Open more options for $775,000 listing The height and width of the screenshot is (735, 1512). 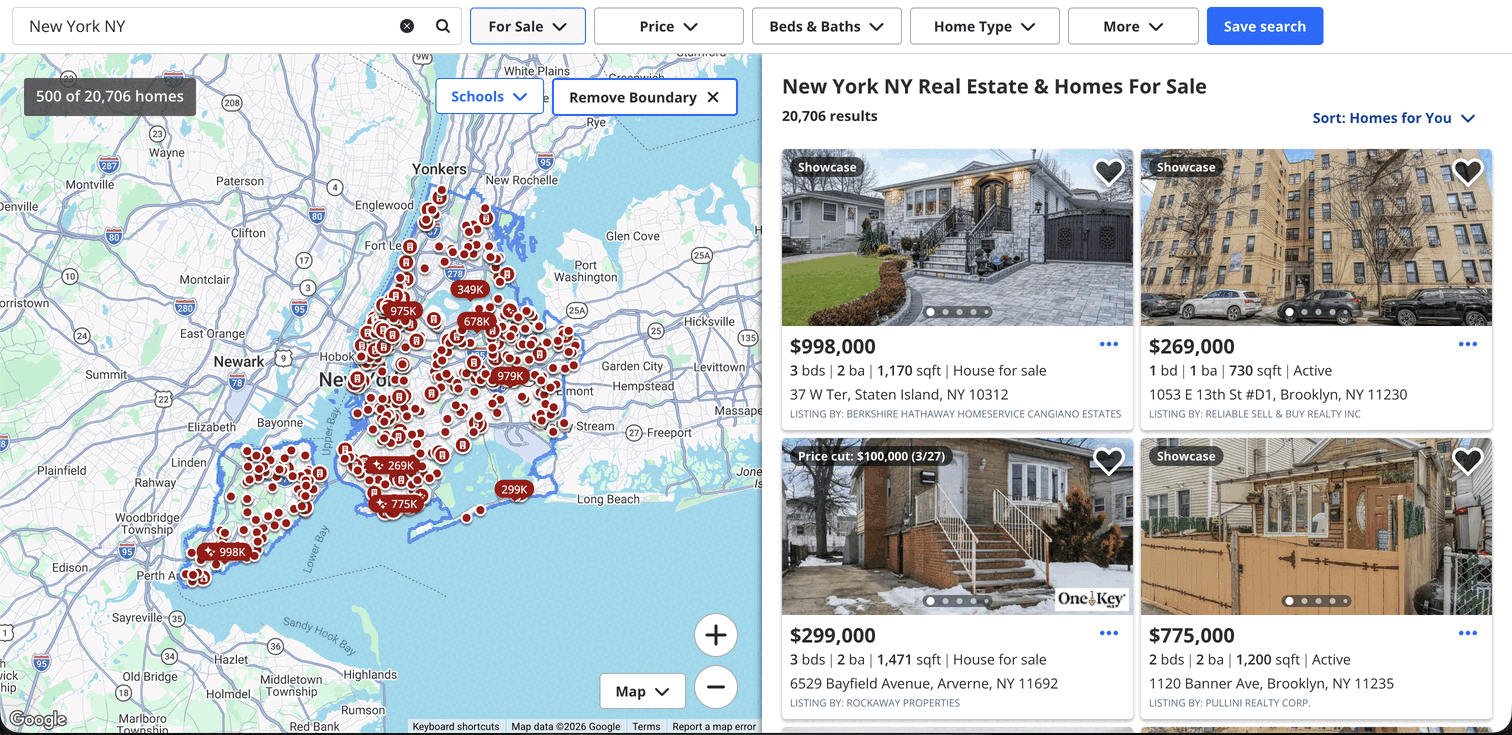1467,634
